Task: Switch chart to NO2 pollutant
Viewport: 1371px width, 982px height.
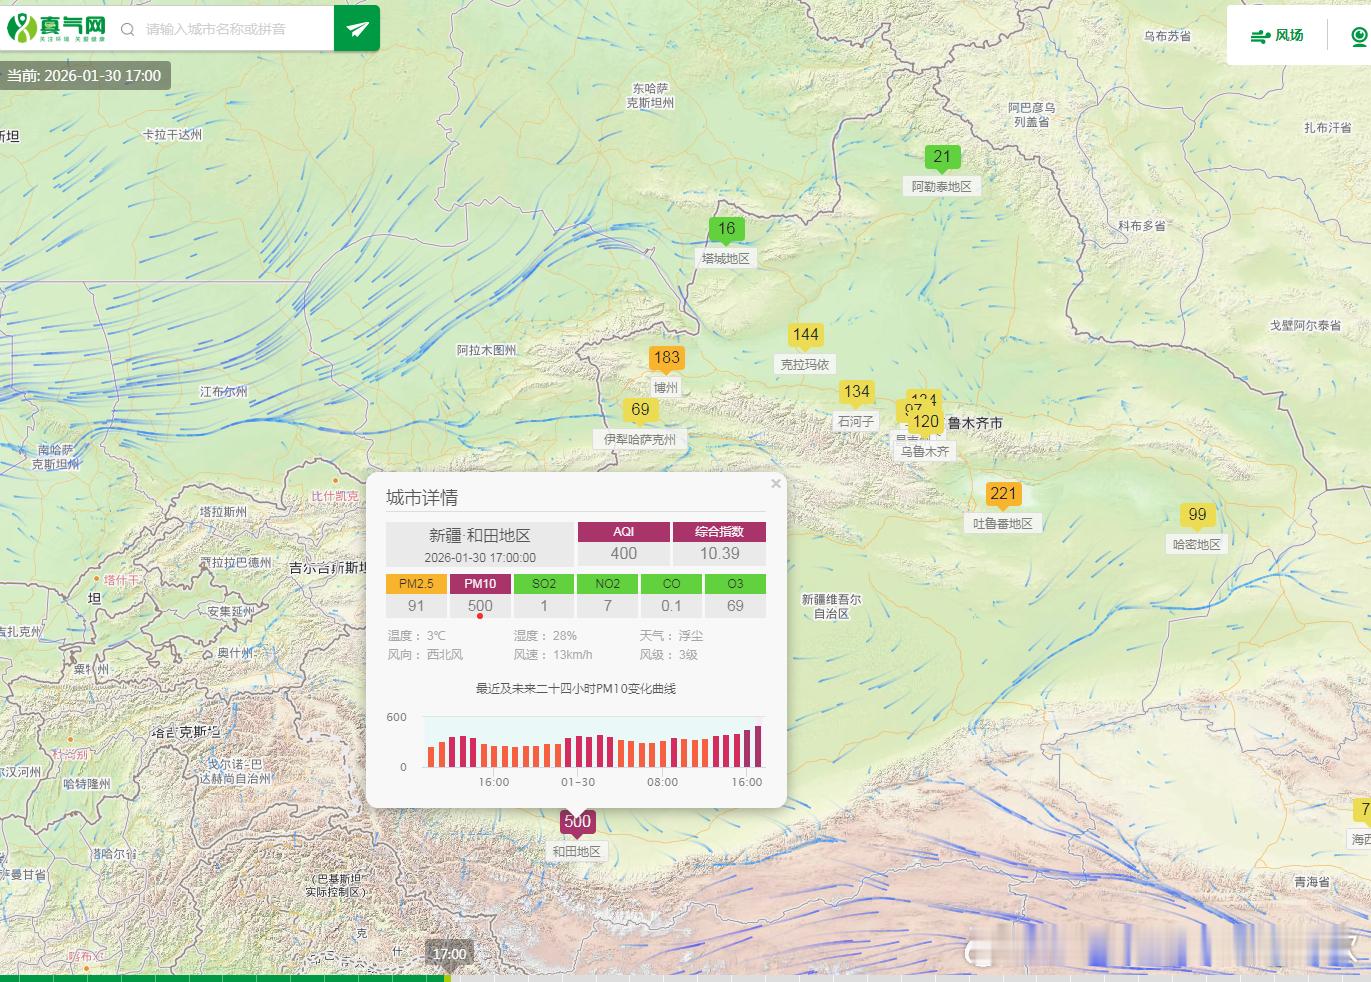Action: click(x=607, y=583)
